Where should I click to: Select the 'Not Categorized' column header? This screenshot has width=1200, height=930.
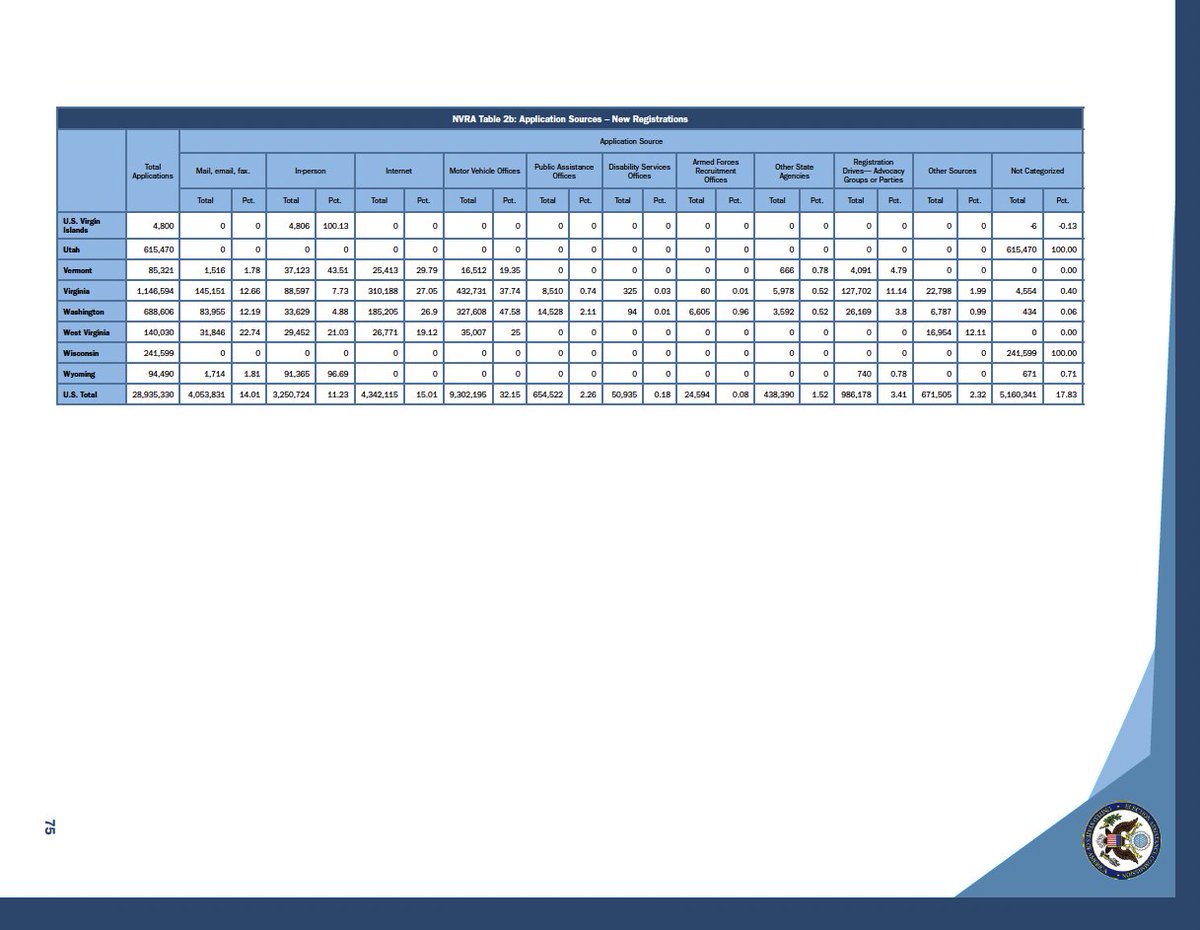point(1036,171)
